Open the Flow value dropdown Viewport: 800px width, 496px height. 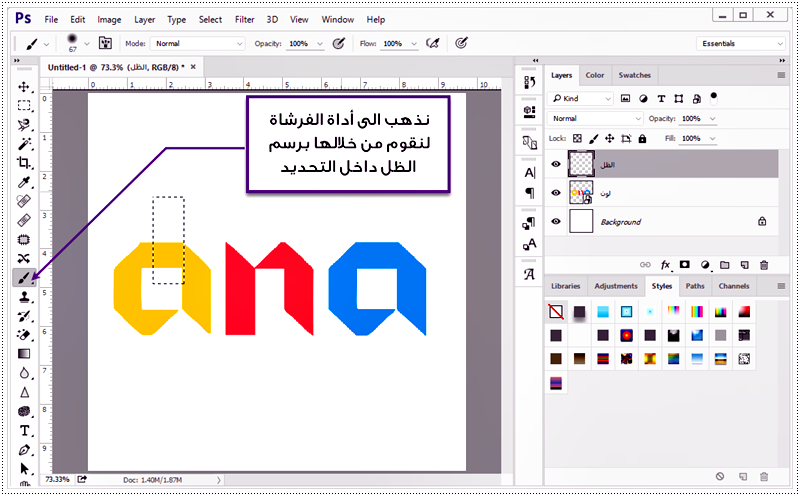click(414, 44)
